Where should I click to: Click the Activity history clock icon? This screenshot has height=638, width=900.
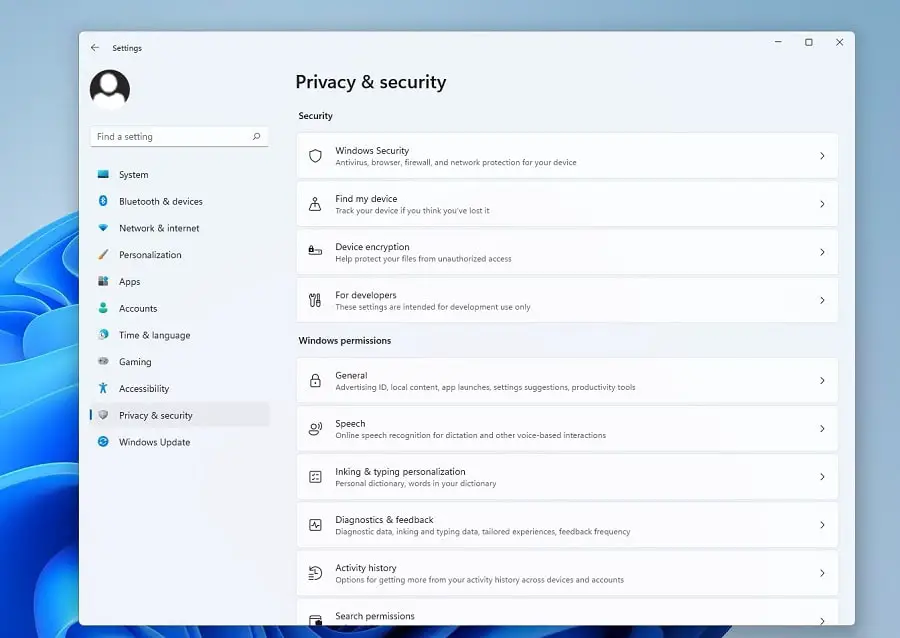point(315,573)
